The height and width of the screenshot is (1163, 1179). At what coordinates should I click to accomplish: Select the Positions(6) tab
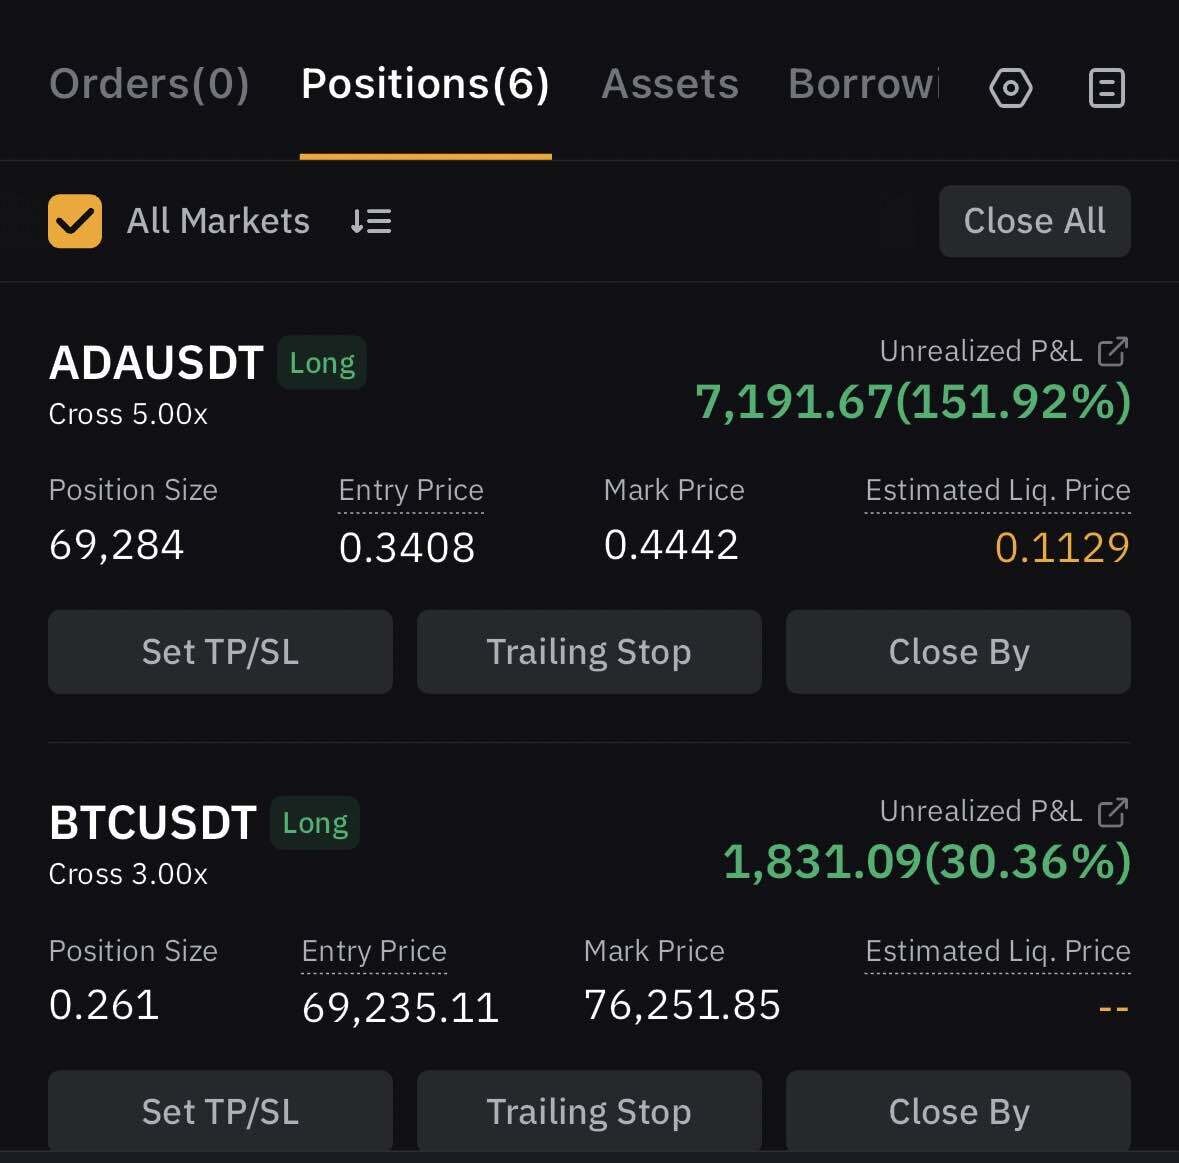(x=425, y=84)
